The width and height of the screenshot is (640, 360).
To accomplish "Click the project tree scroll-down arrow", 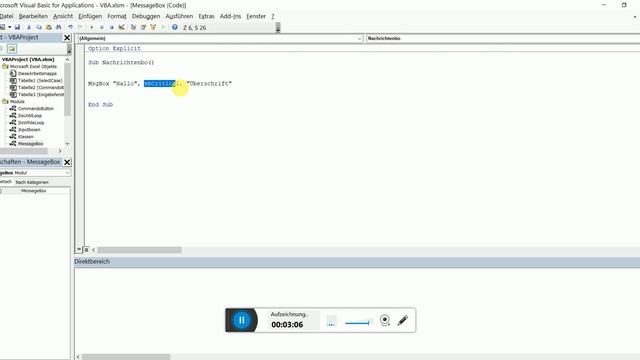I will pyautogui.click(x=67, y=144).
